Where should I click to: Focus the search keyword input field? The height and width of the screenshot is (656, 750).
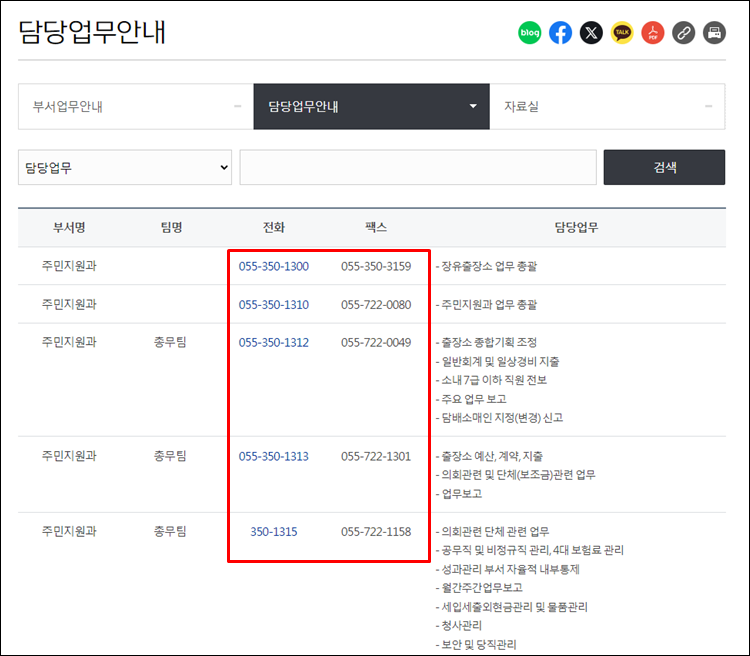pos(418,167)
